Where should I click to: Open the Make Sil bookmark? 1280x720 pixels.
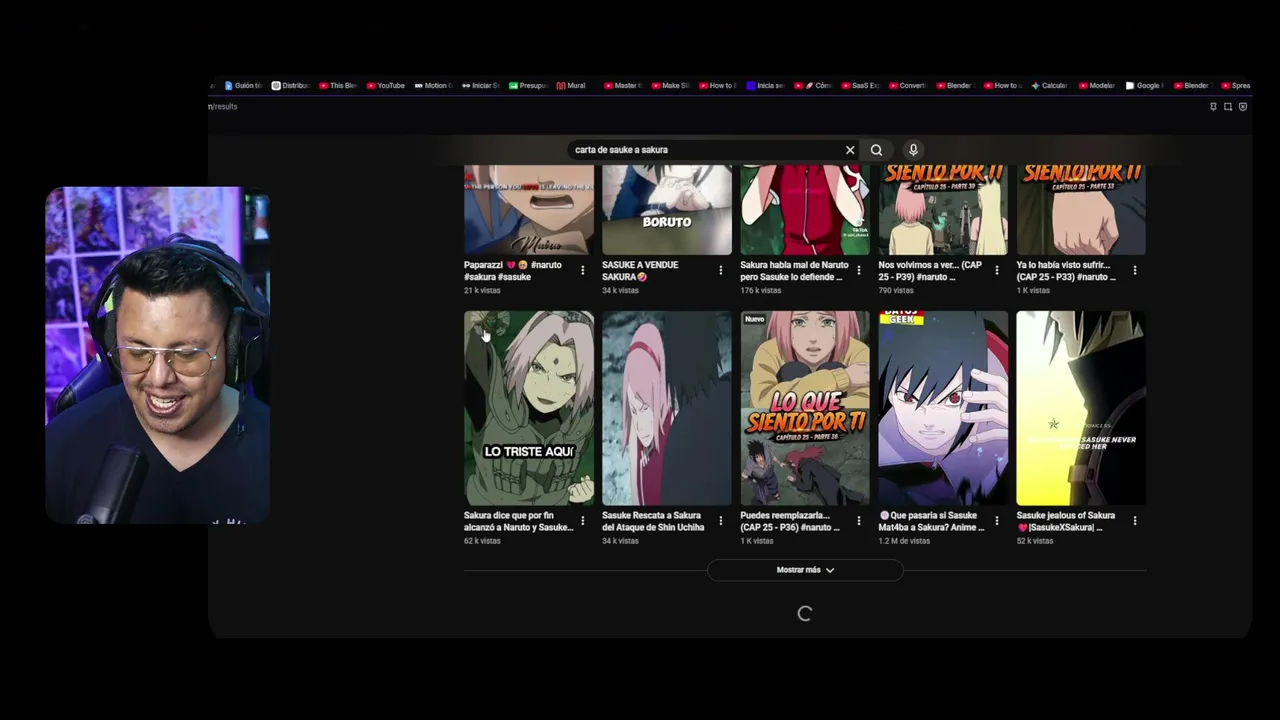(671, 86)
